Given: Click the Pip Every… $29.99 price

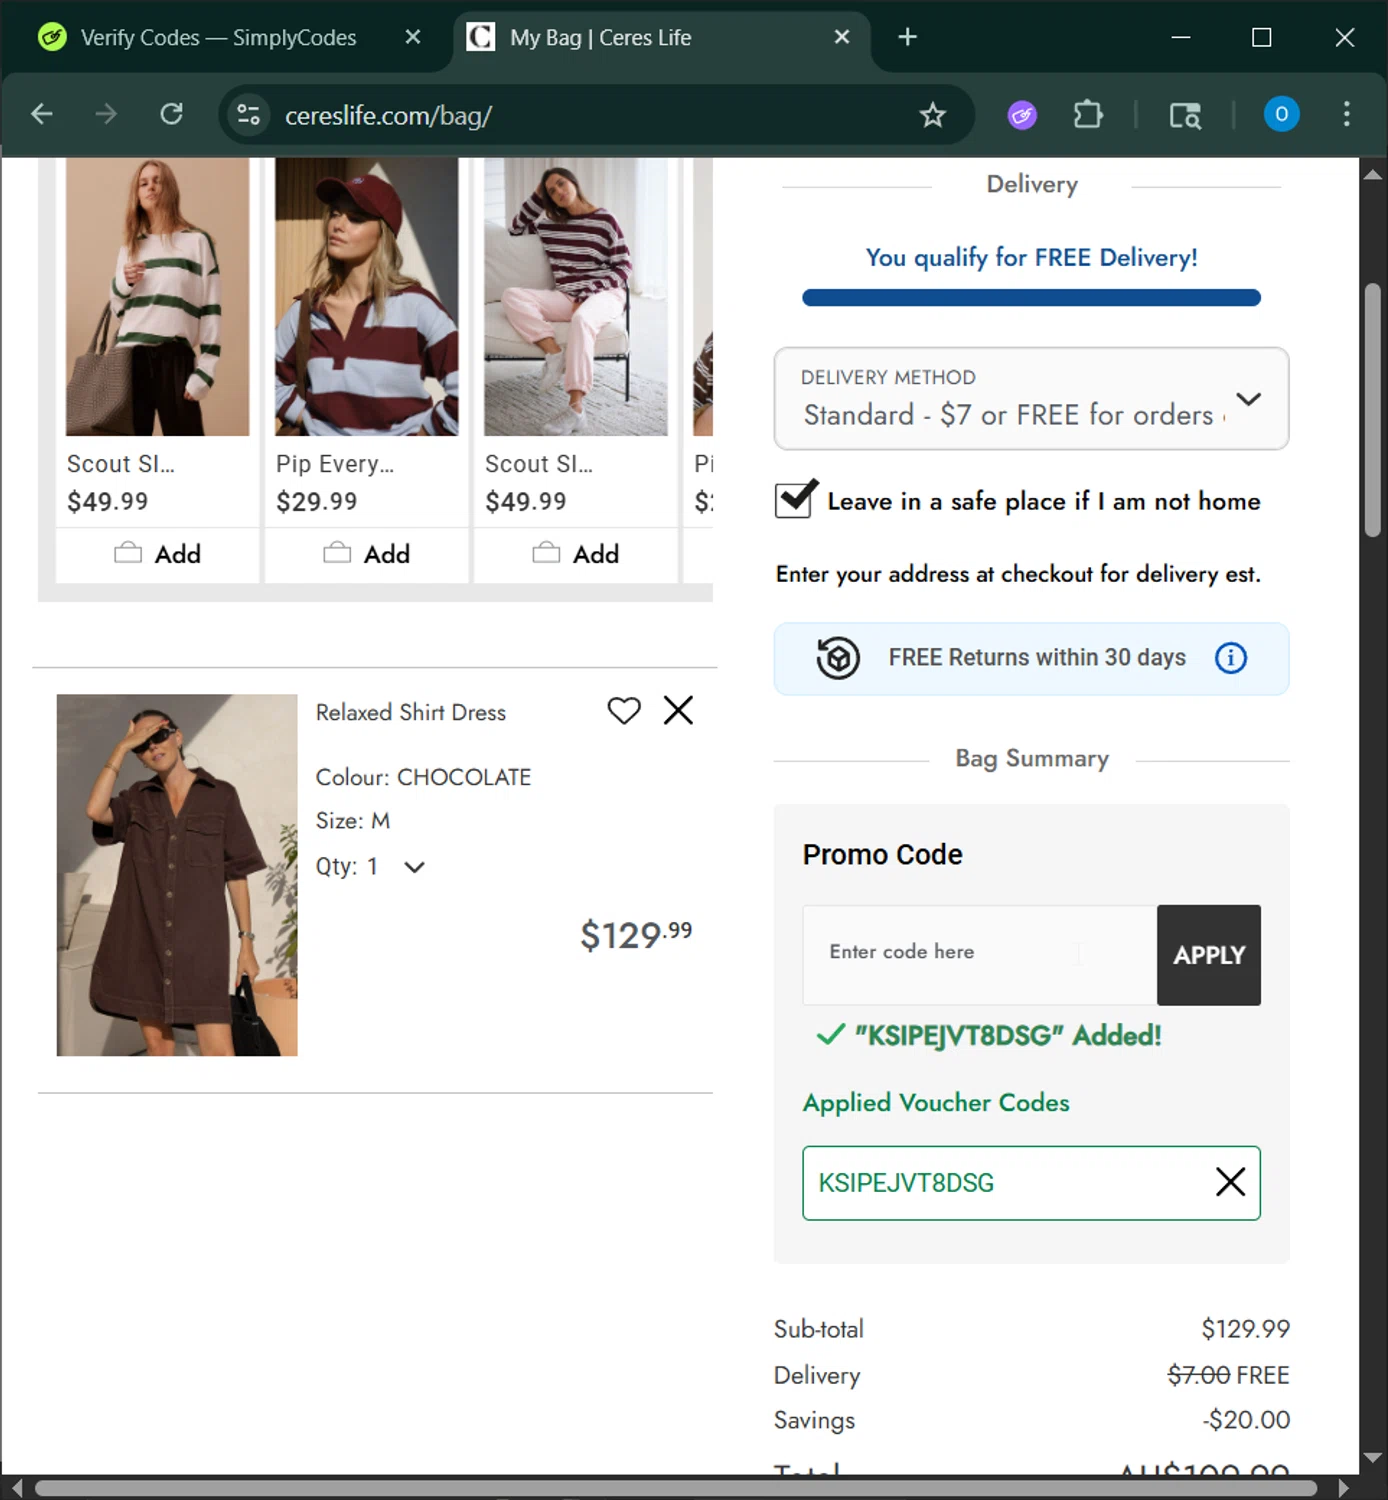Looking at the screenshot, I should pos(316,501).
